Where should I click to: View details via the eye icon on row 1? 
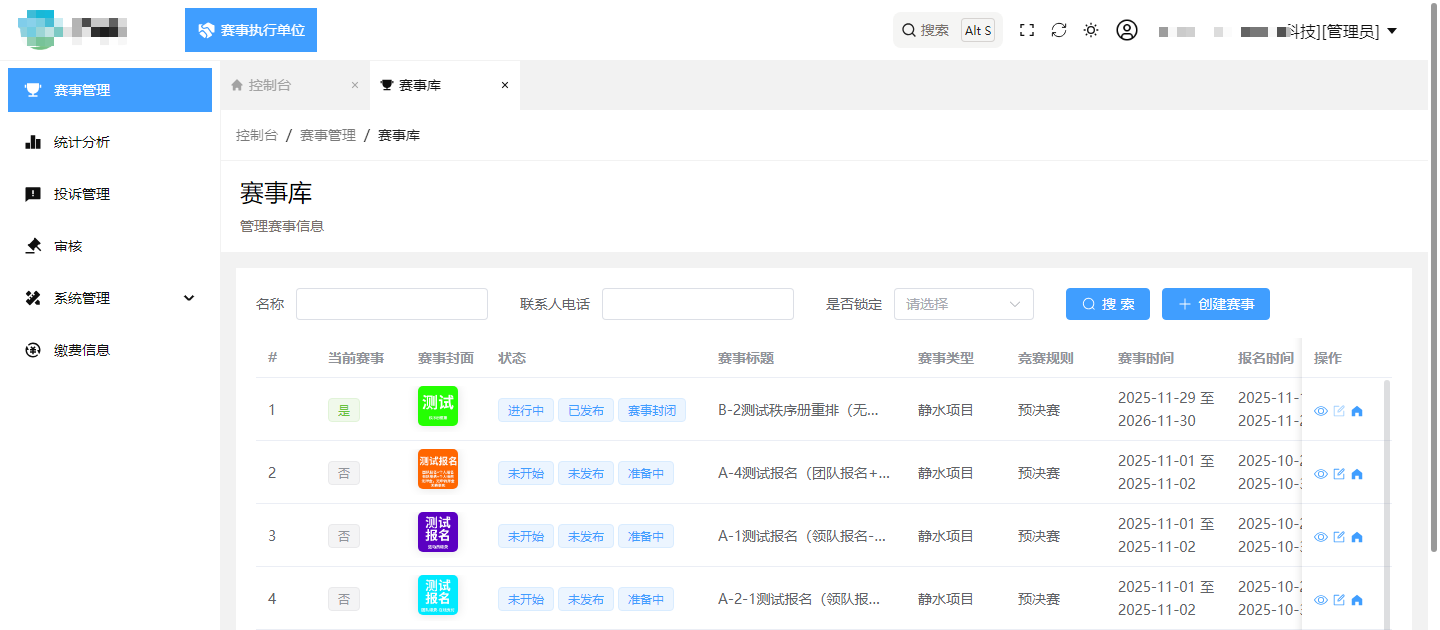[x=1321, y=410]
